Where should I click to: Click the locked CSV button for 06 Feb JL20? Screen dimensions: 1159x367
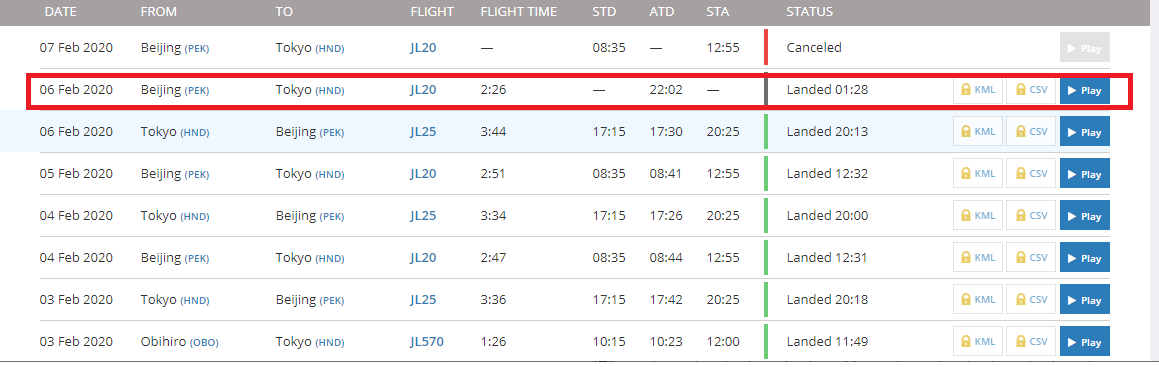[1031, 91]
